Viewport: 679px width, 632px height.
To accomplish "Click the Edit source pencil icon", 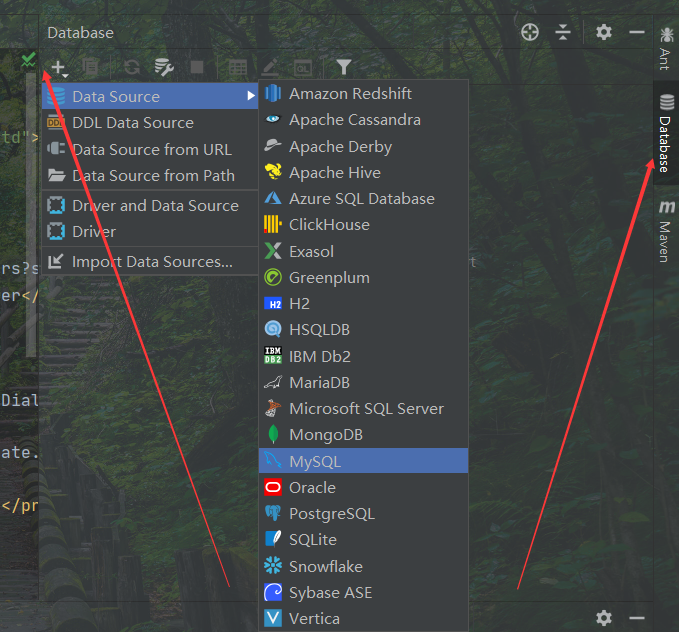I will [x=270, y=68].
